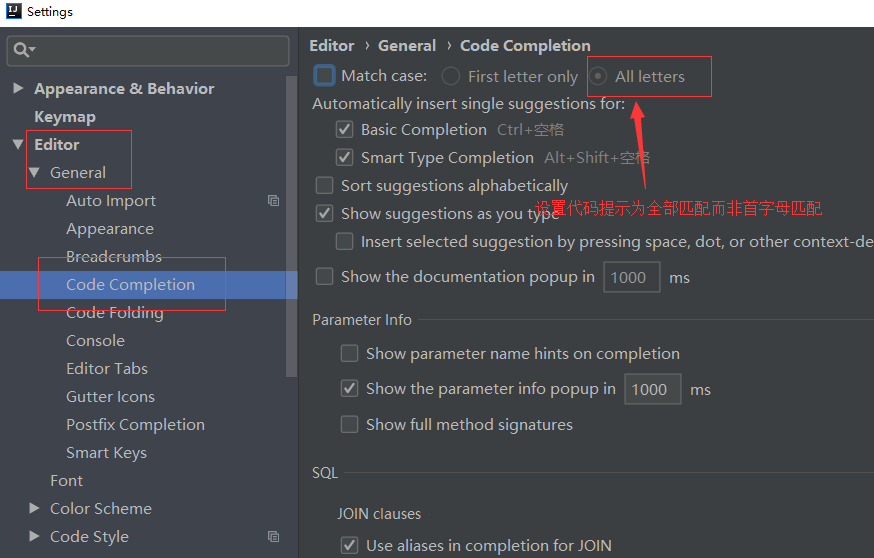Click the documentation popup delay field
This screenshot has height=558, width=874.
click(x=631, y=277)
